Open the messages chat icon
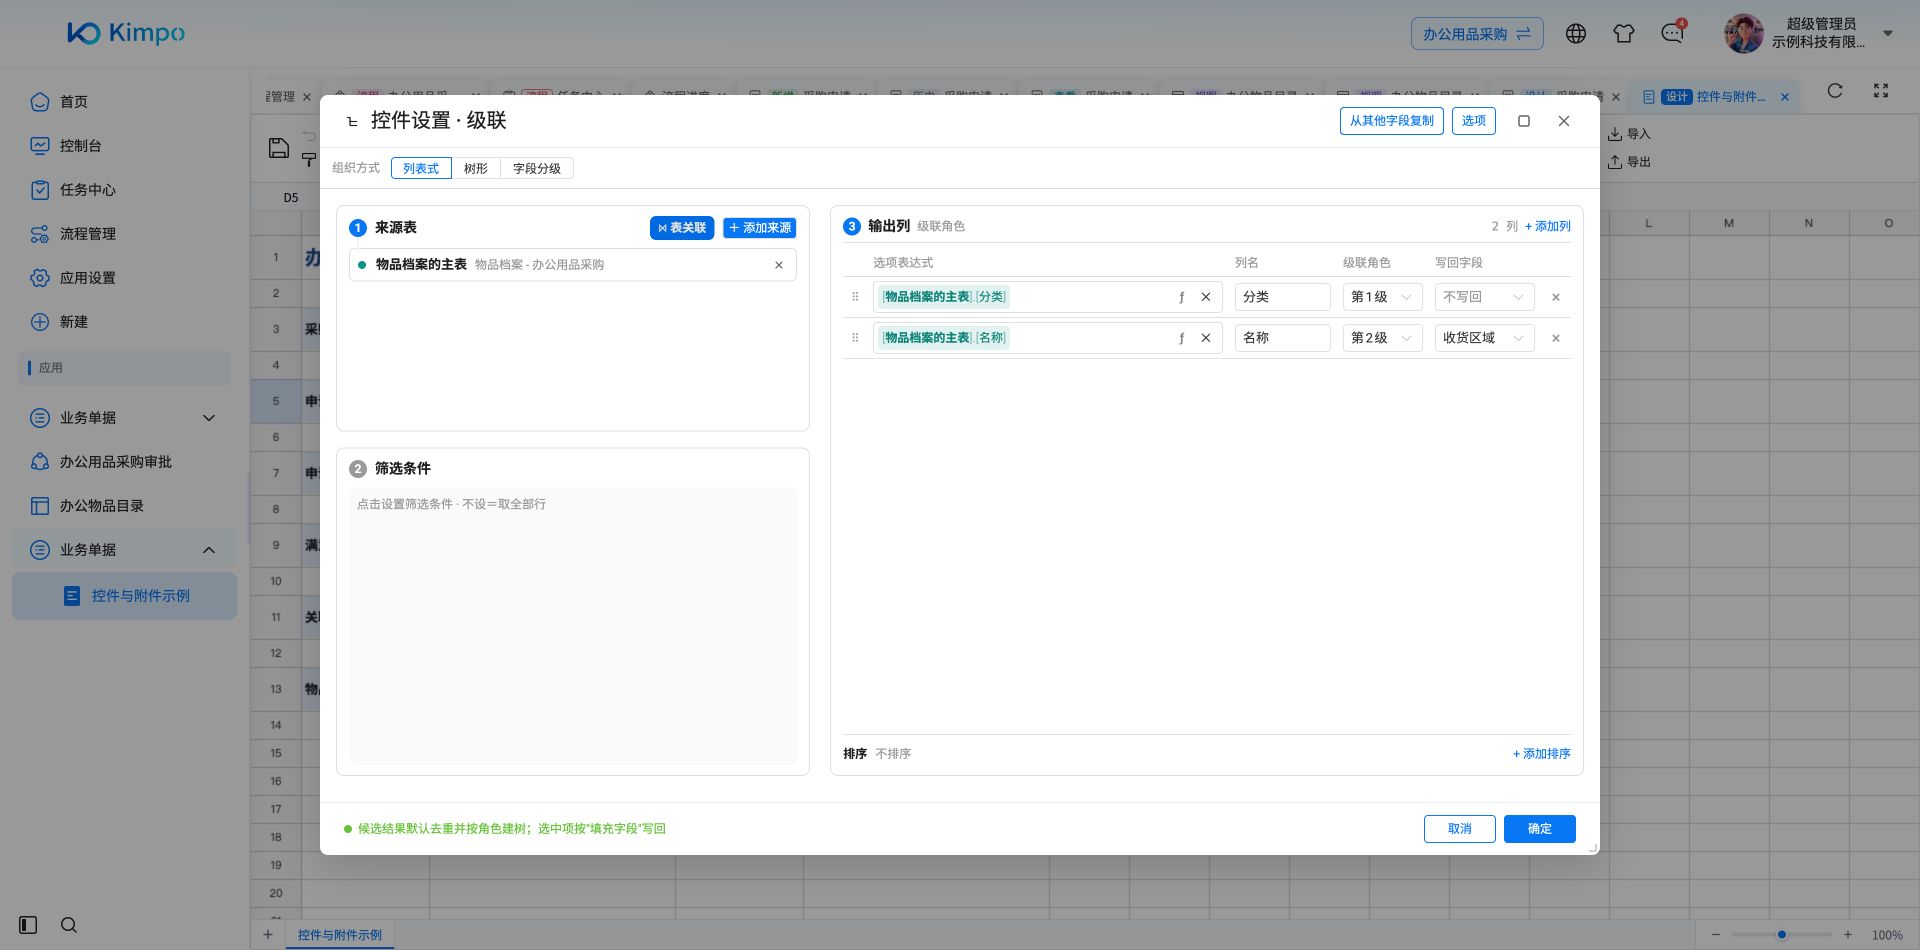 (x=1672, y=34)
